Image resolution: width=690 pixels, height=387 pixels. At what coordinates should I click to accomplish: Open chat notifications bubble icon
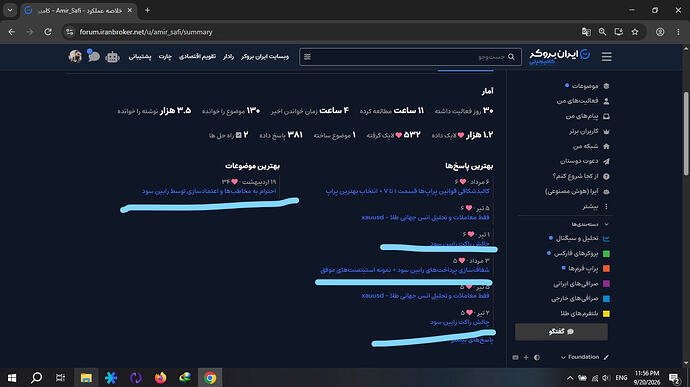click(x=93, y=56)
